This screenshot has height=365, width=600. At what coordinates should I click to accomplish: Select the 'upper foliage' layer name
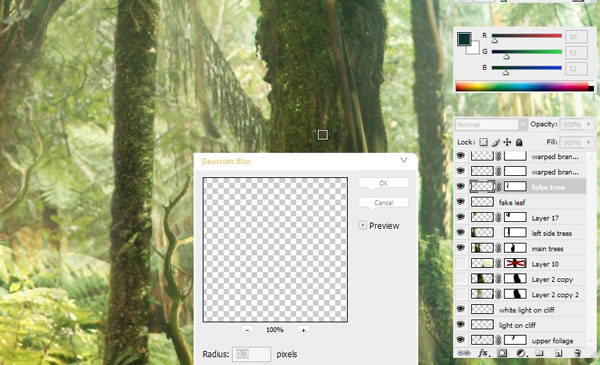(x=552, y=341)
